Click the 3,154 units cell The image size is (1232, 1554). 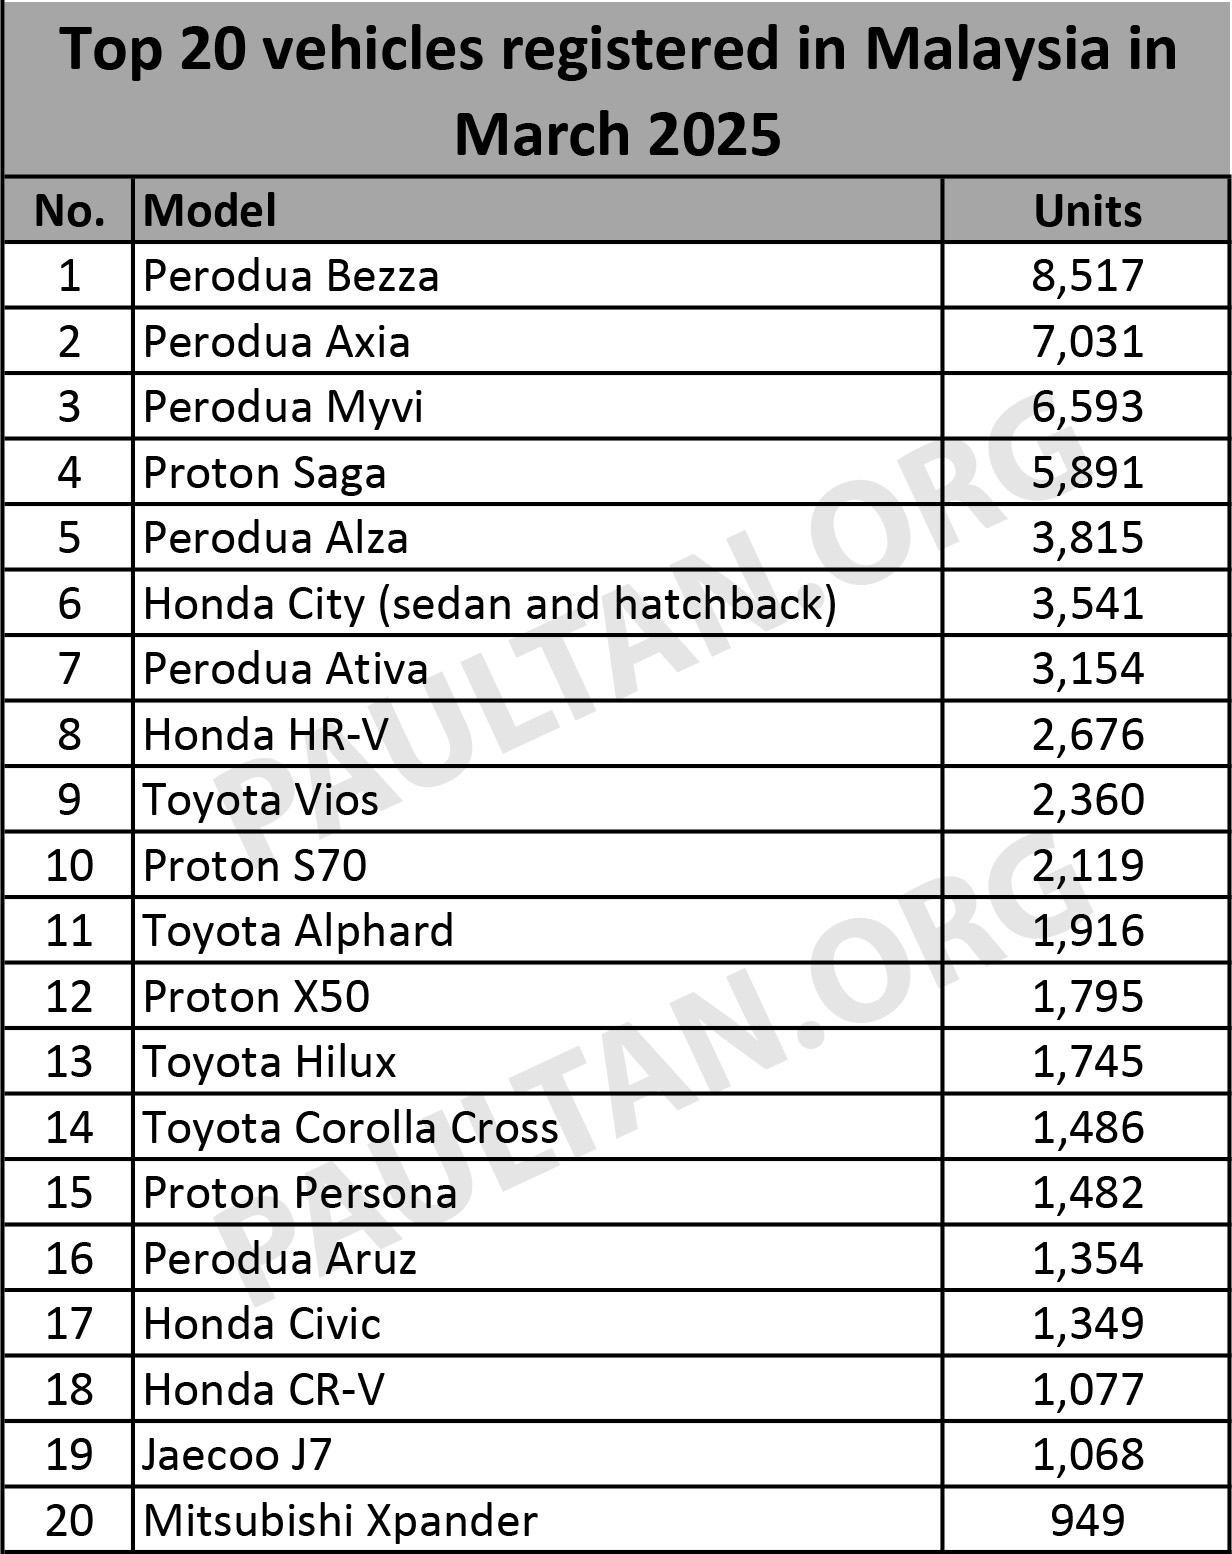tap(1087, 669)
